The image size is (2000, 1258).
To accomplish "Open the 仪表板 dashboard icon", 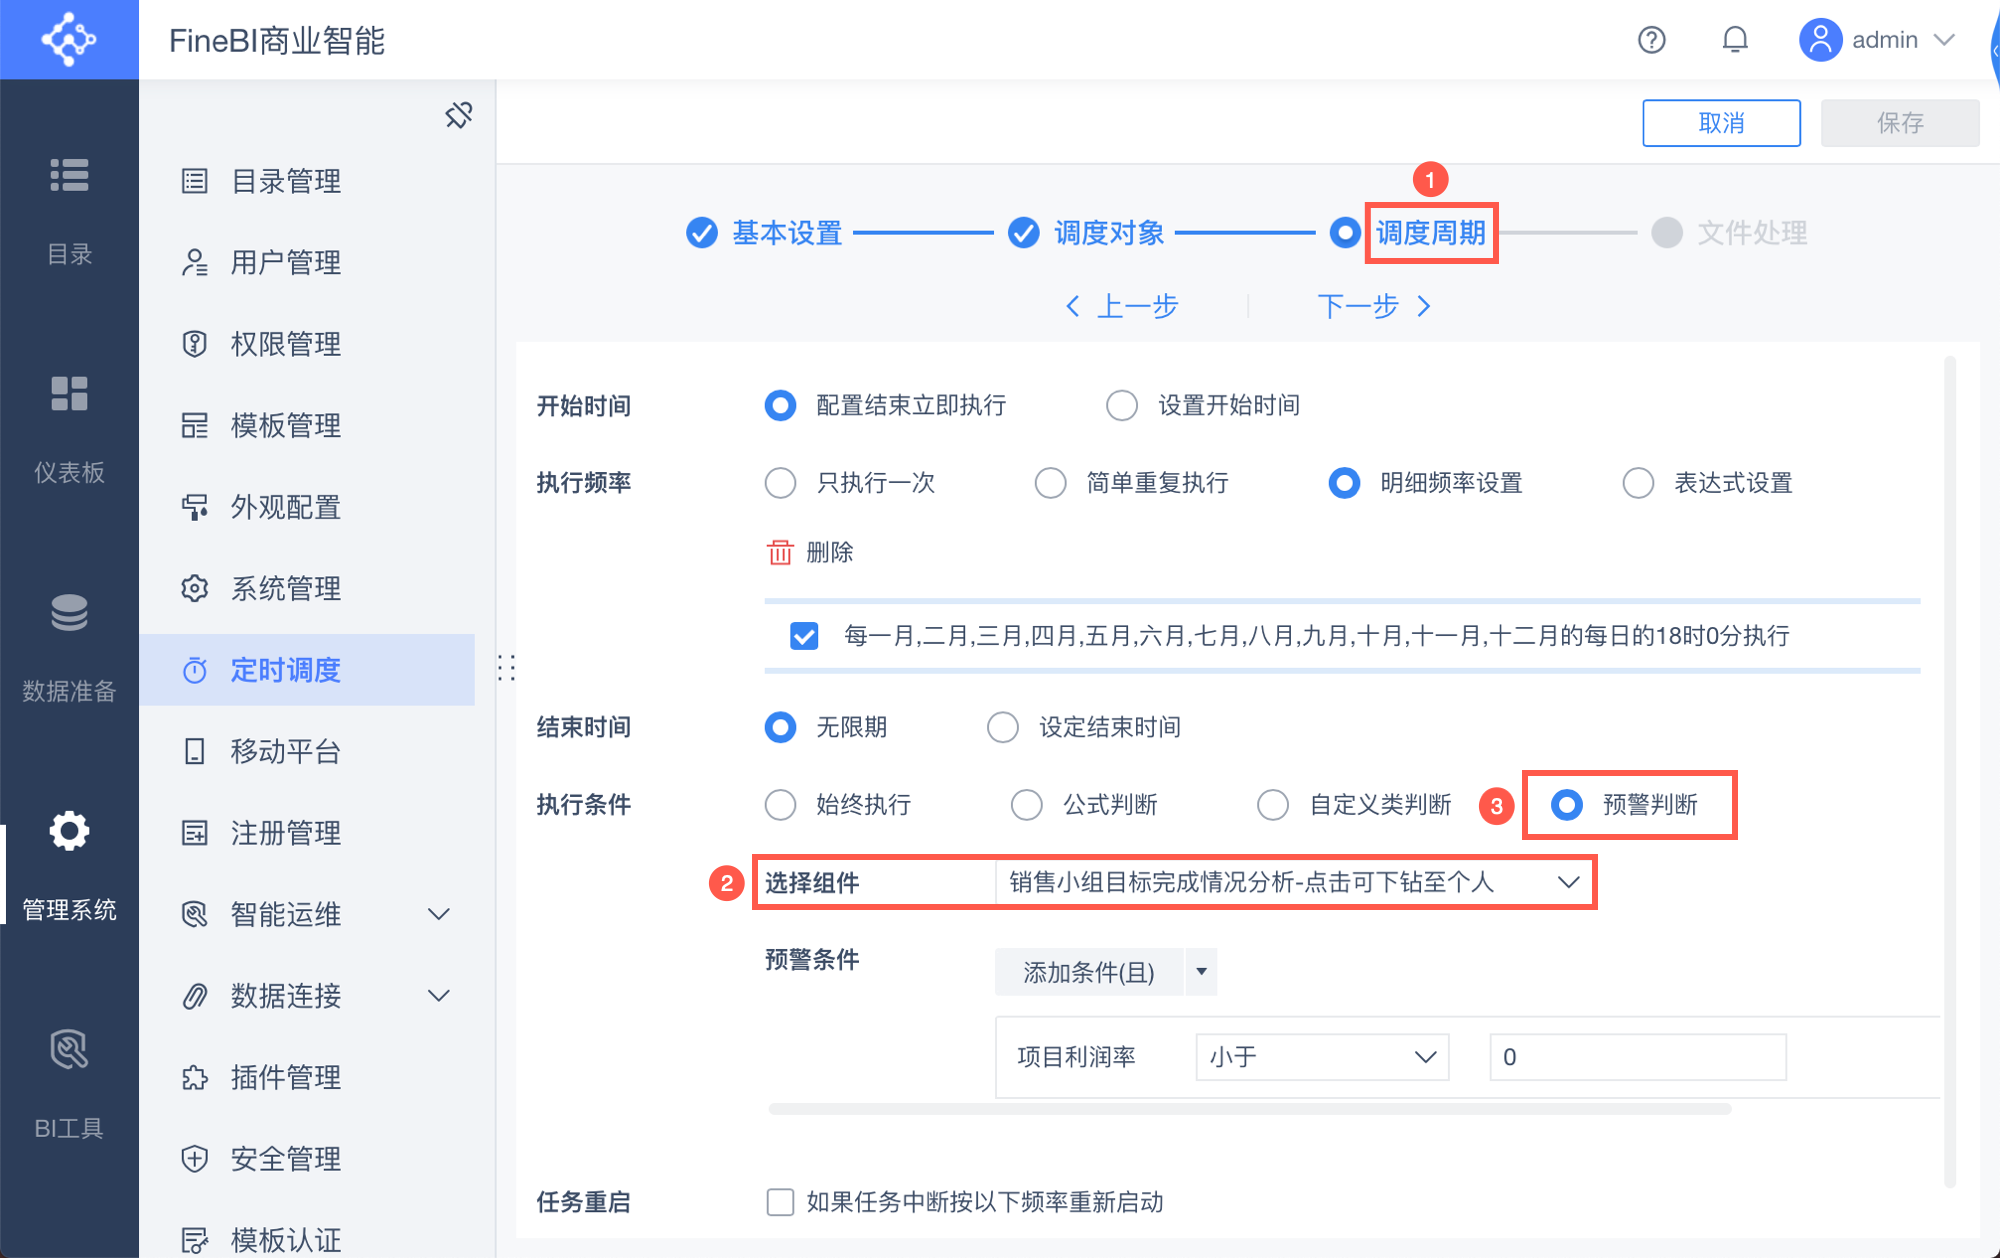I will pos(69,394).
